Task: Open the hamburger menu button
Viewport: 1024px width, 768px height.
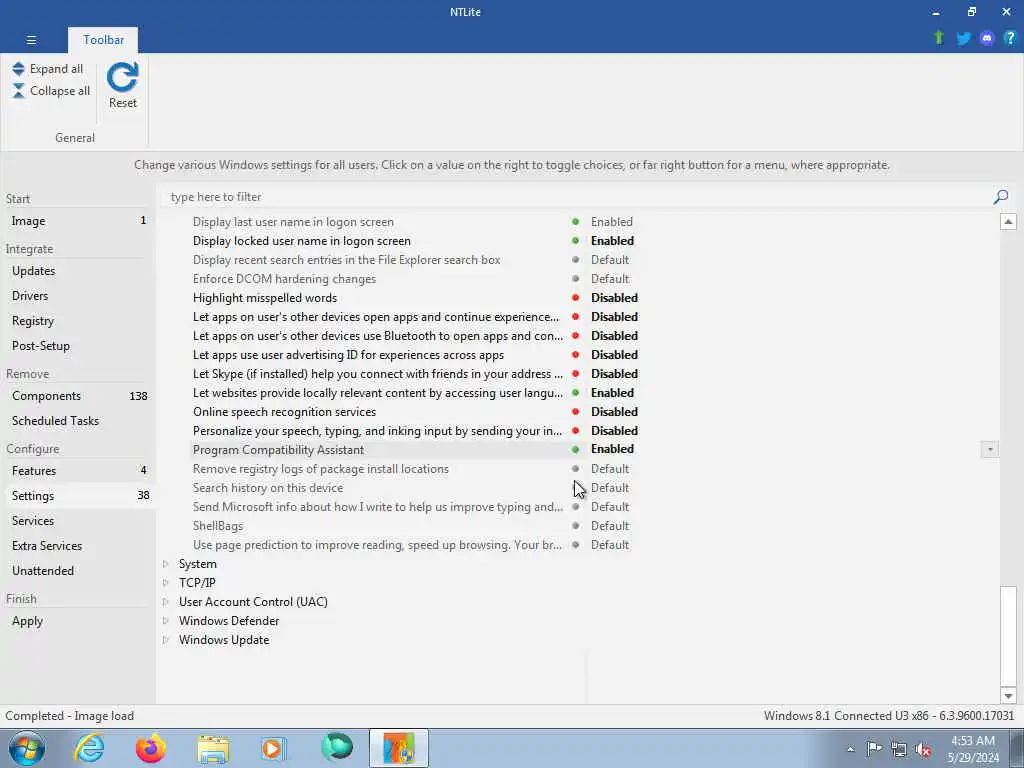Action: tap(31, 40)
